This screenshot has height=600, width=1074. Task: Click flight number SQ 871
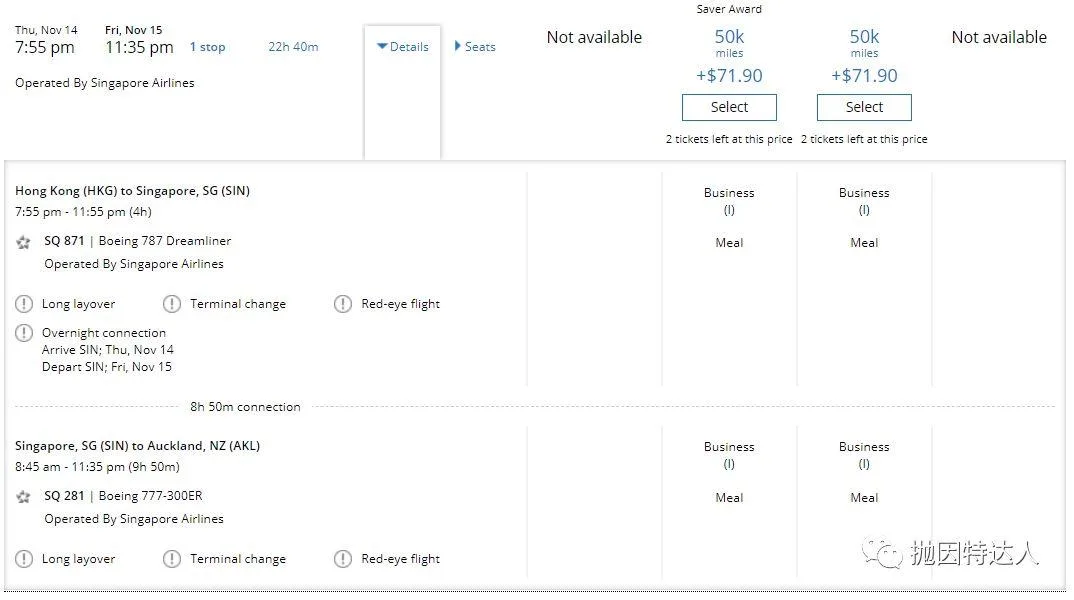64,240
